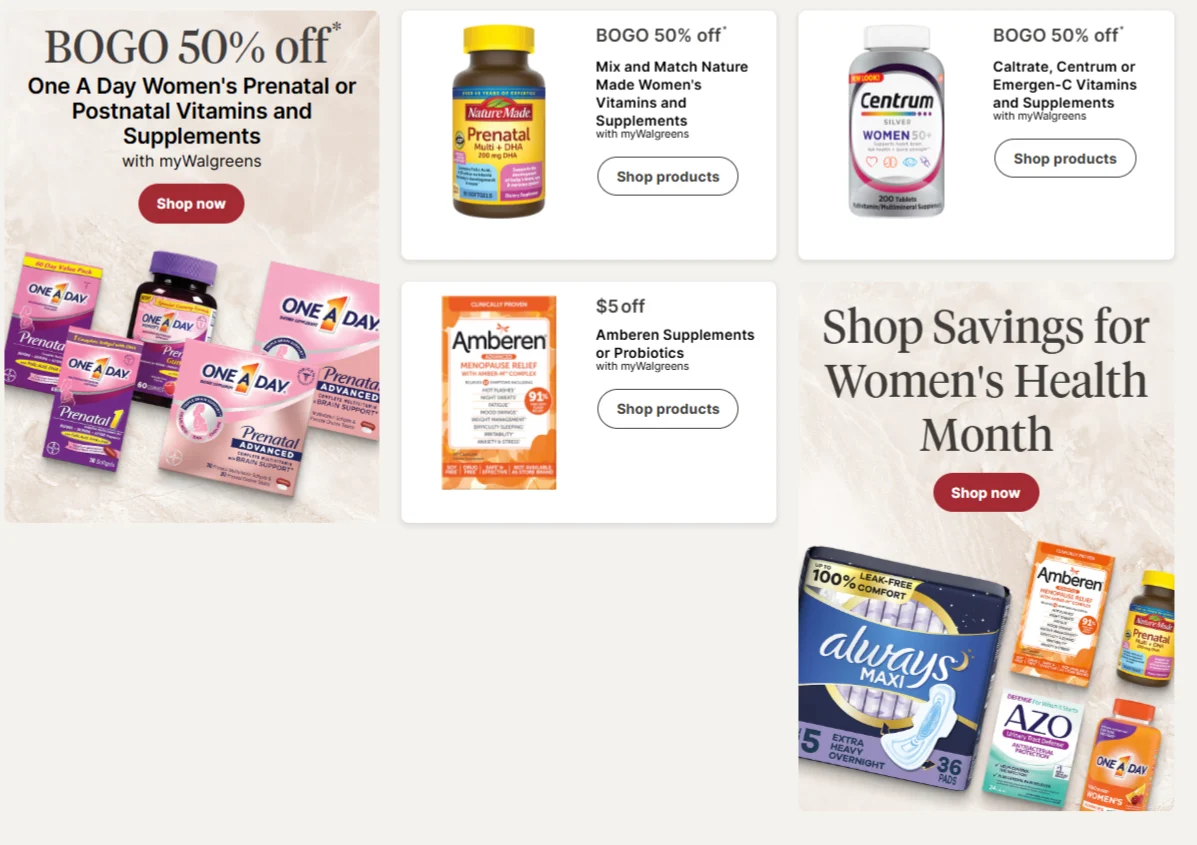Click the Caltrate, Centrum or Emergen-C heading
Viewport: 1197px width, 845px height.
click(1064, 84)
